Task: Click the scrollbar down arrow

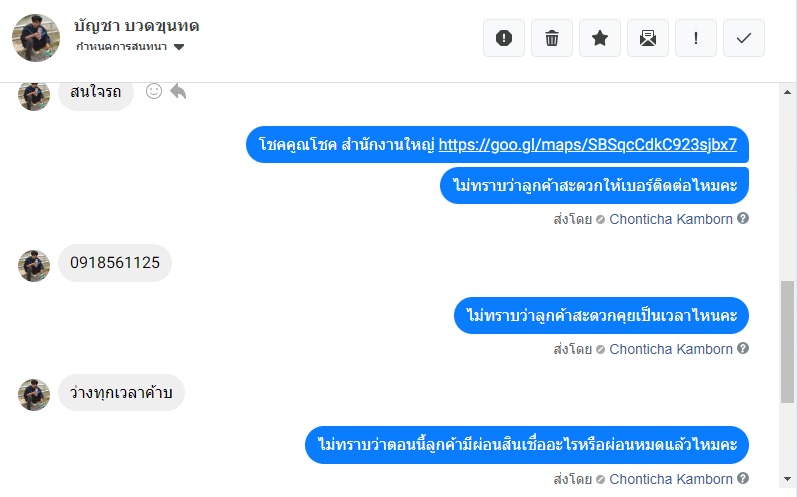Action: 788,488
